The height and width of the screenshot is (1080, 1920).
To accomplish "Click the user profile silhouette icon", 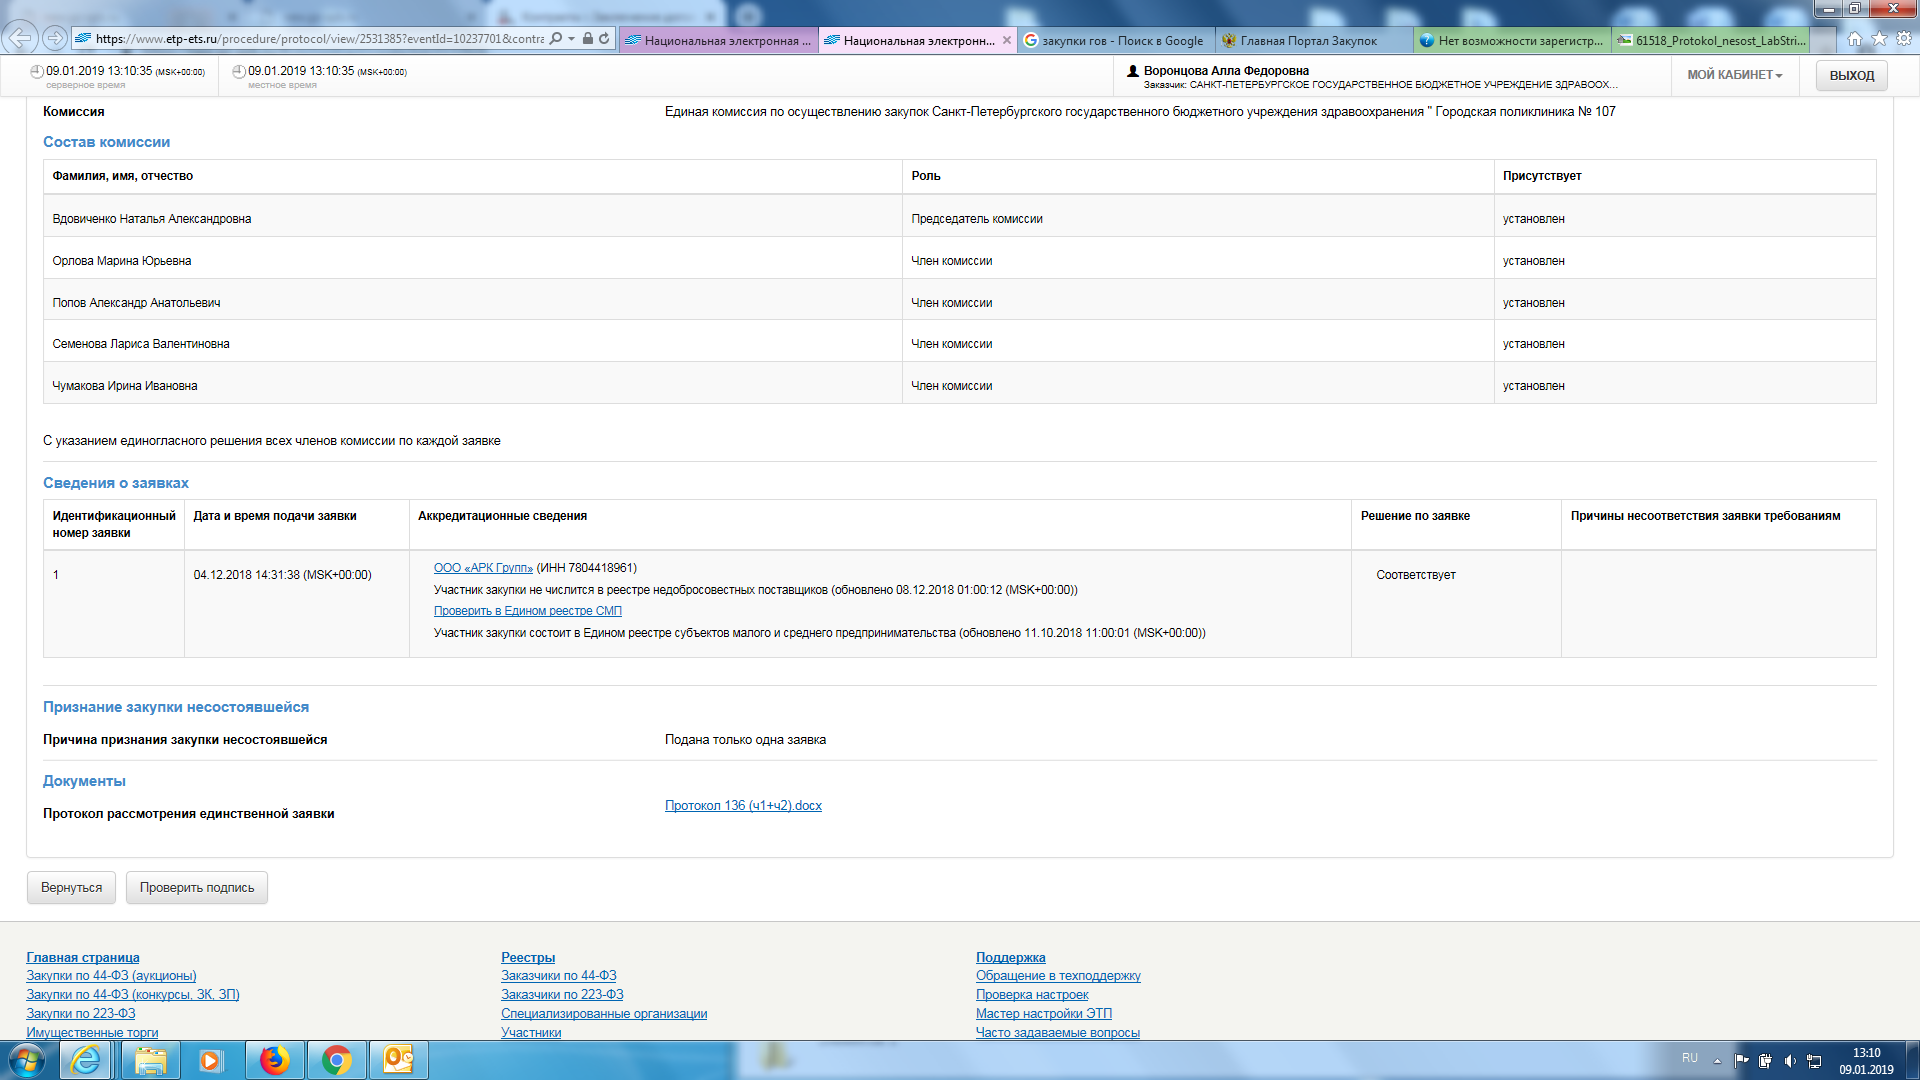I will coord(1133,71).
